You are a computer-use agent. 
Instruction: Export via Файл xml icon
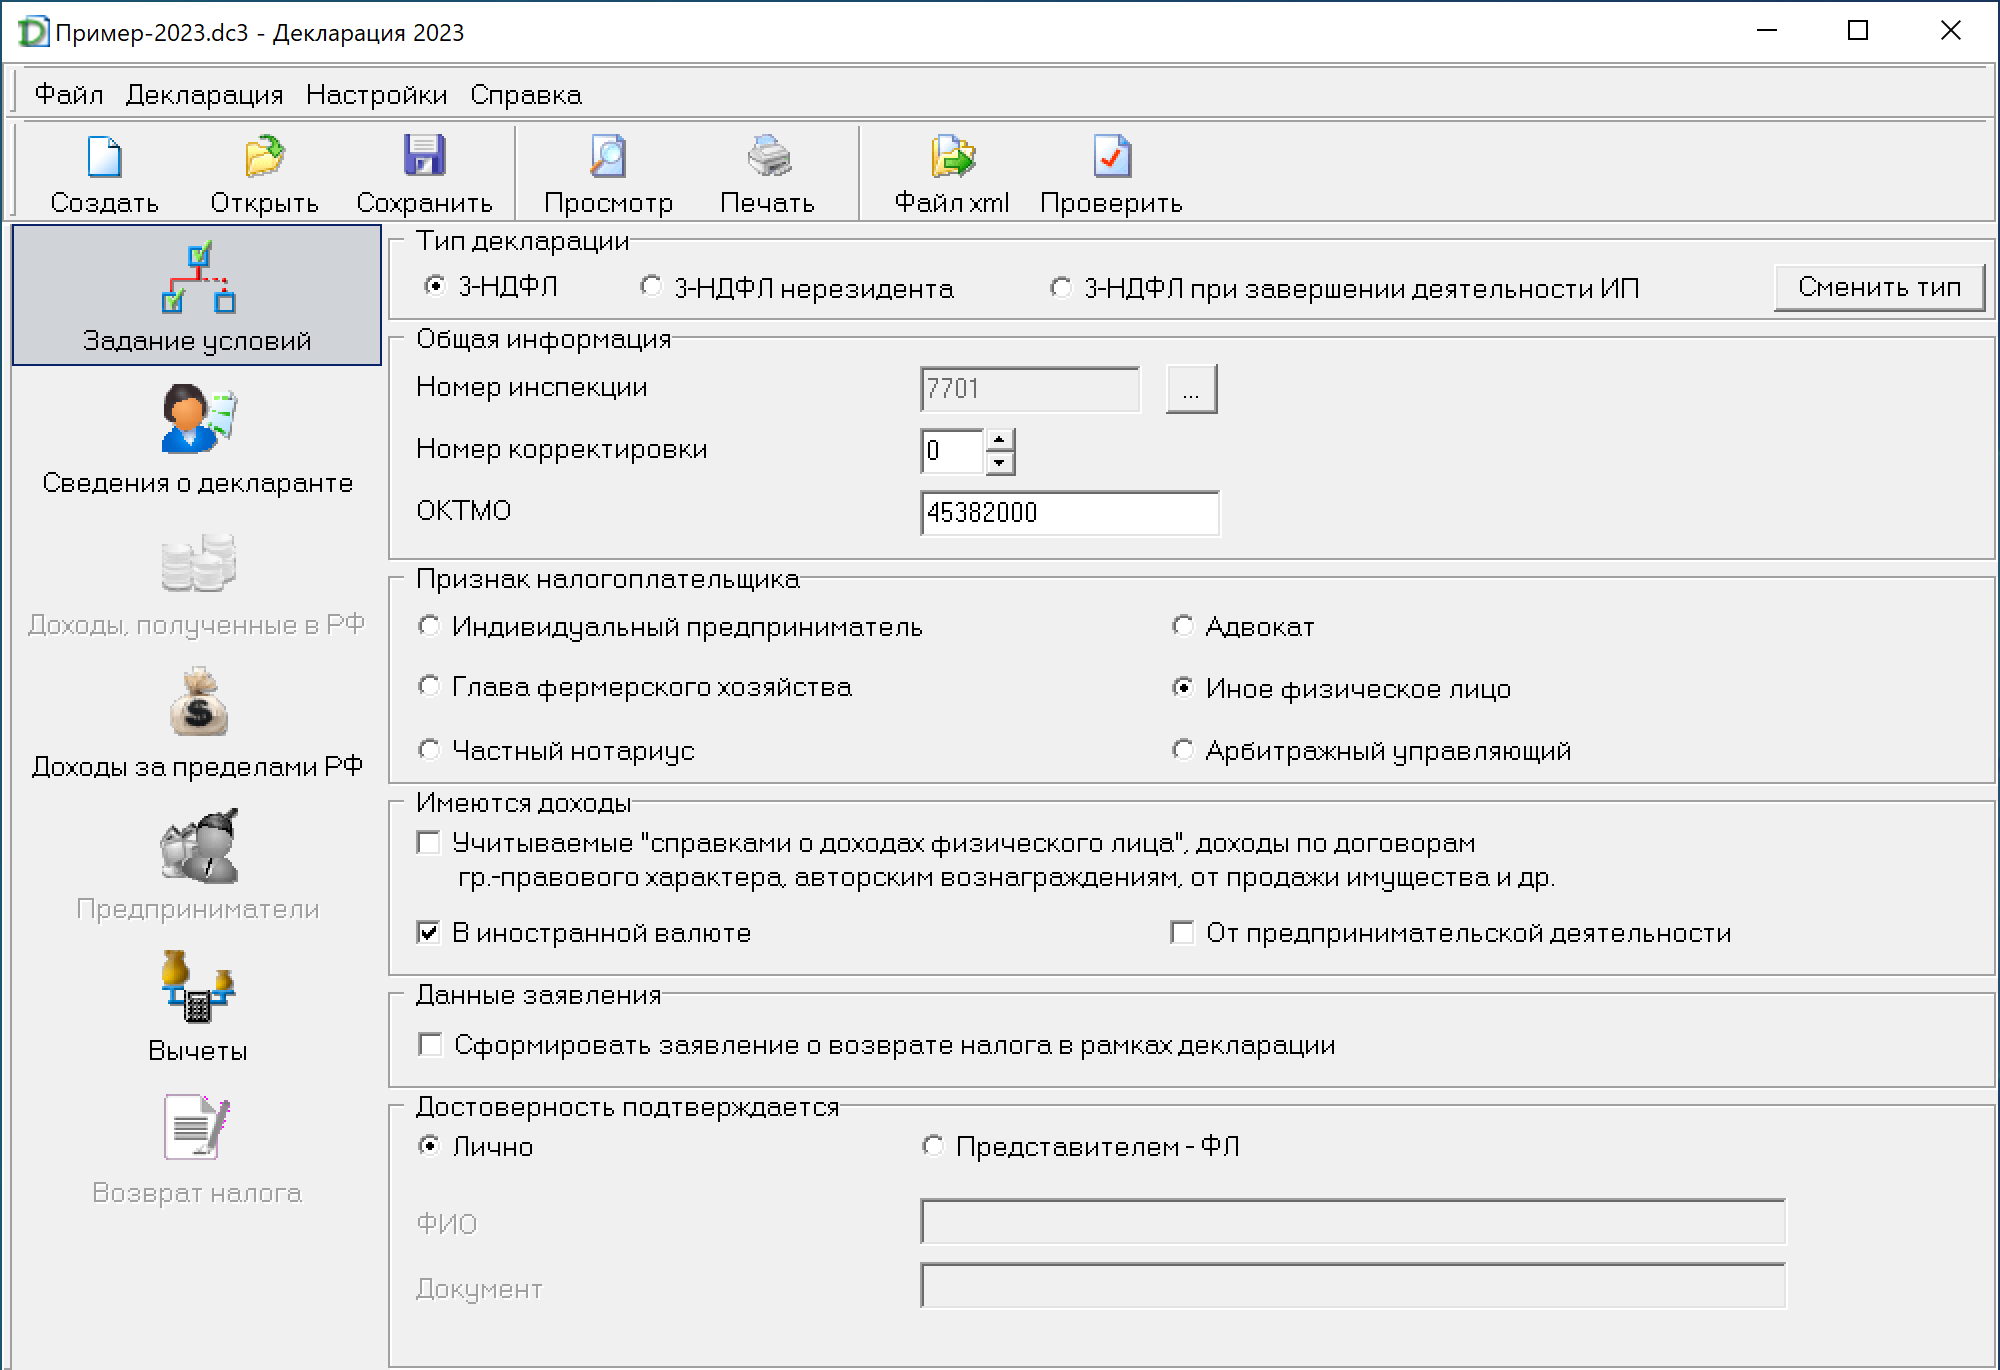952,158
